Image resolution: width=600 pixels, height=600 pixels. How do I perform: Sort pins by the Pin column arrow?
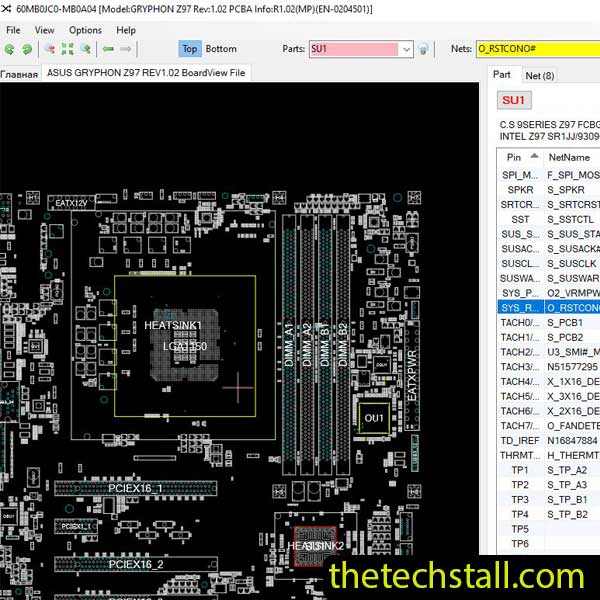[535, 156]
